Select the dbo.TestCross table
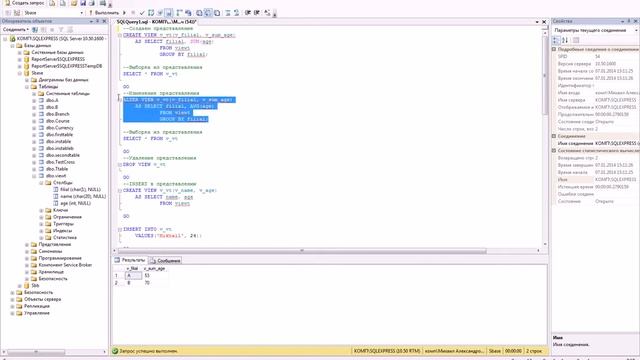 [x=60, y=162]
